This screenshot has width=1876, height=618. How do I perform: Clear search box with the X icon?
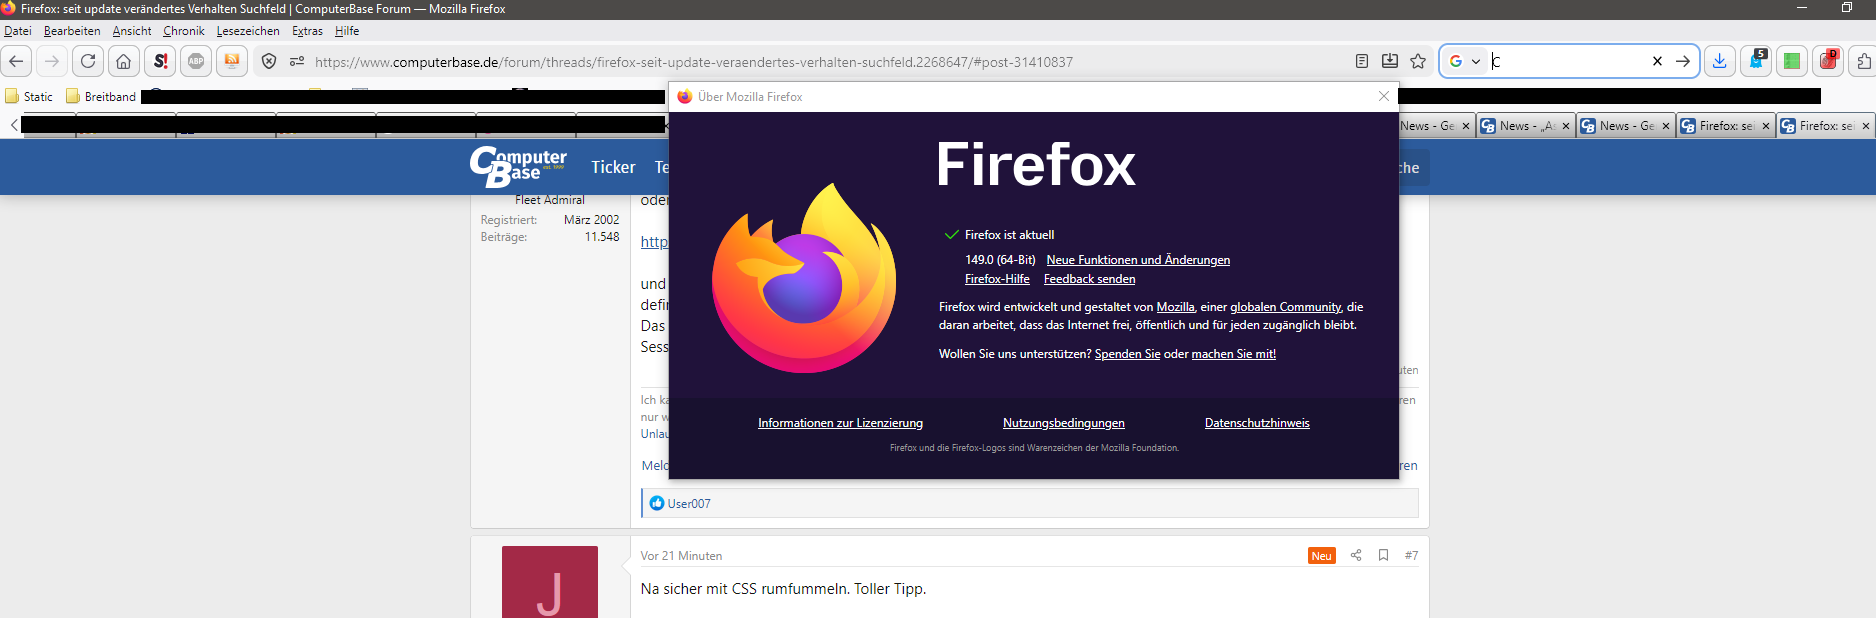pos(1657,61)
